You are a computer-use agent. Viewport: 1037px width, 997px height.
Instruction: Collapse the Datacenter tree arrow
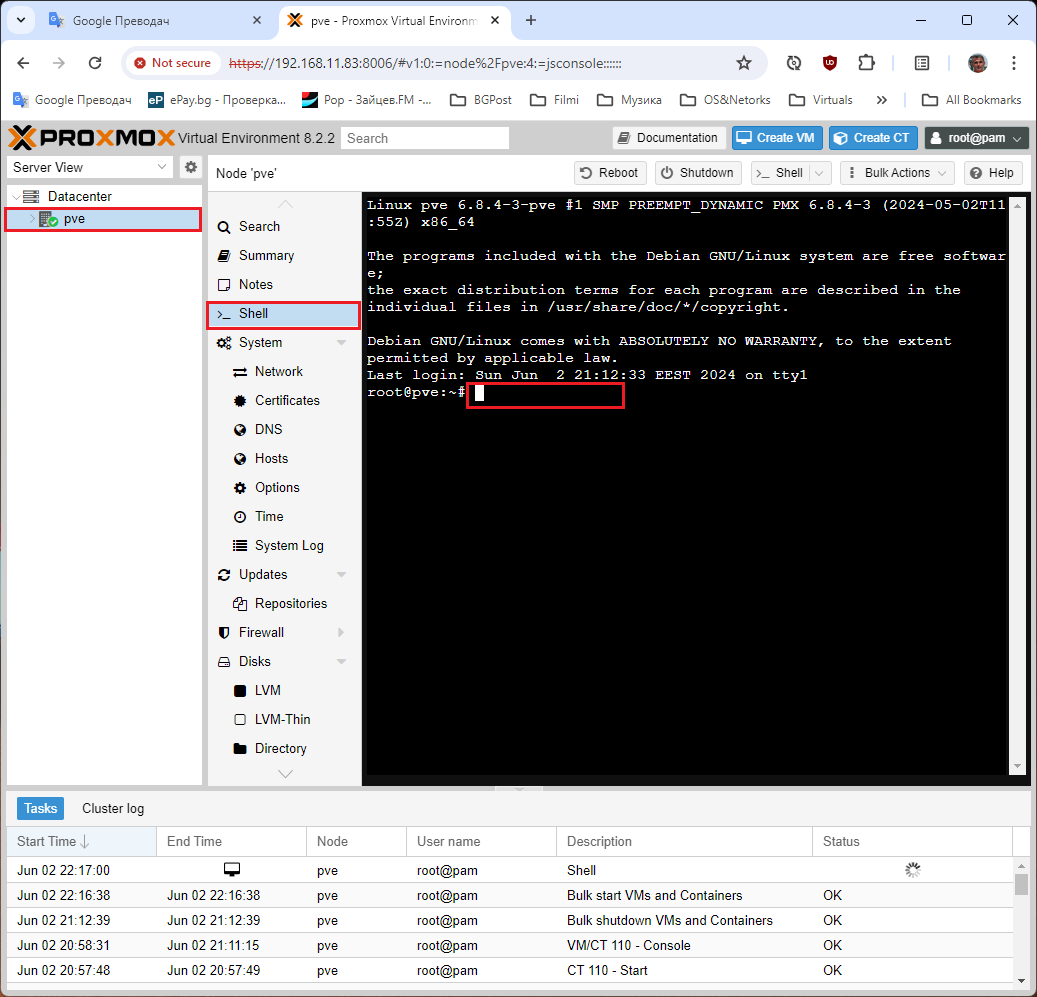click(x=17, y=196)
